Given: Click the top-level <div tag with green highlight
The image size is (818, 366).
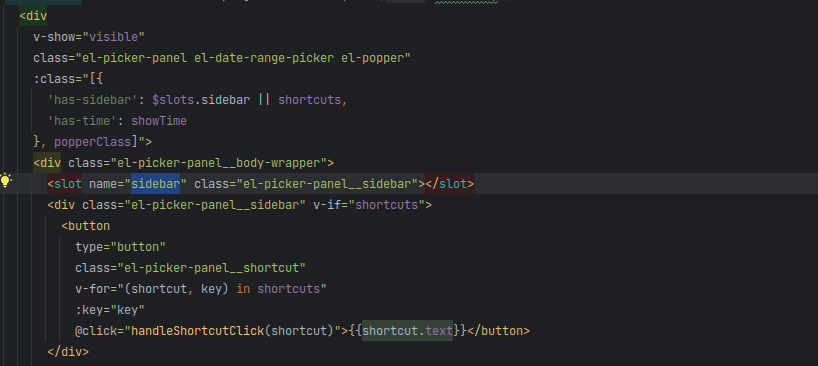Looking at the screenshot, I should 33,16.
